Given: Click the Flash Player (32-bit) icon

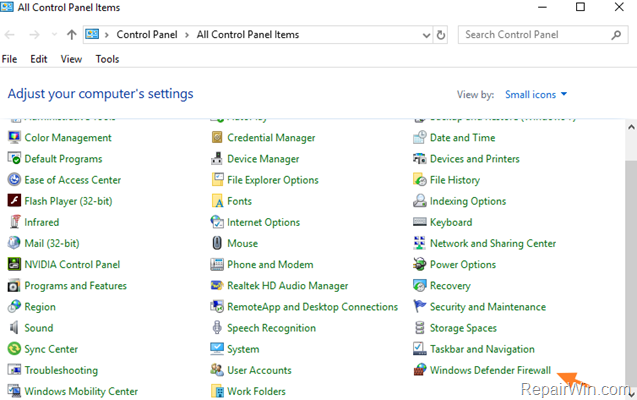Looking at the screenshot, I should (x=14, y=201).
